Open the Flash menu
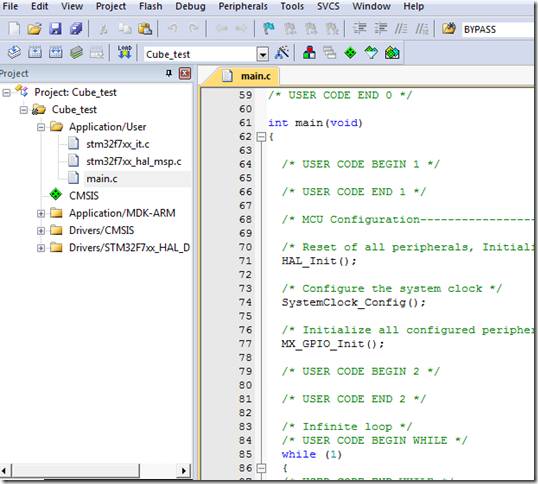This screenshot has width=538, height=484. 151,6
